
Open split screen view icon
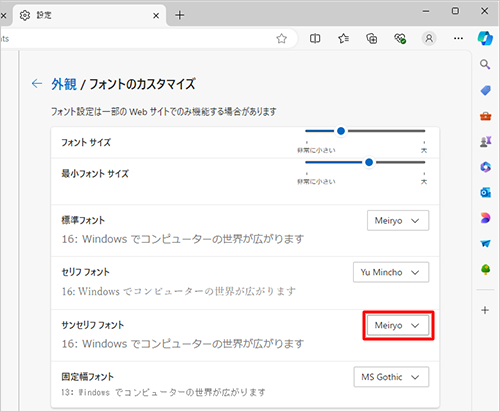point(315,39)
